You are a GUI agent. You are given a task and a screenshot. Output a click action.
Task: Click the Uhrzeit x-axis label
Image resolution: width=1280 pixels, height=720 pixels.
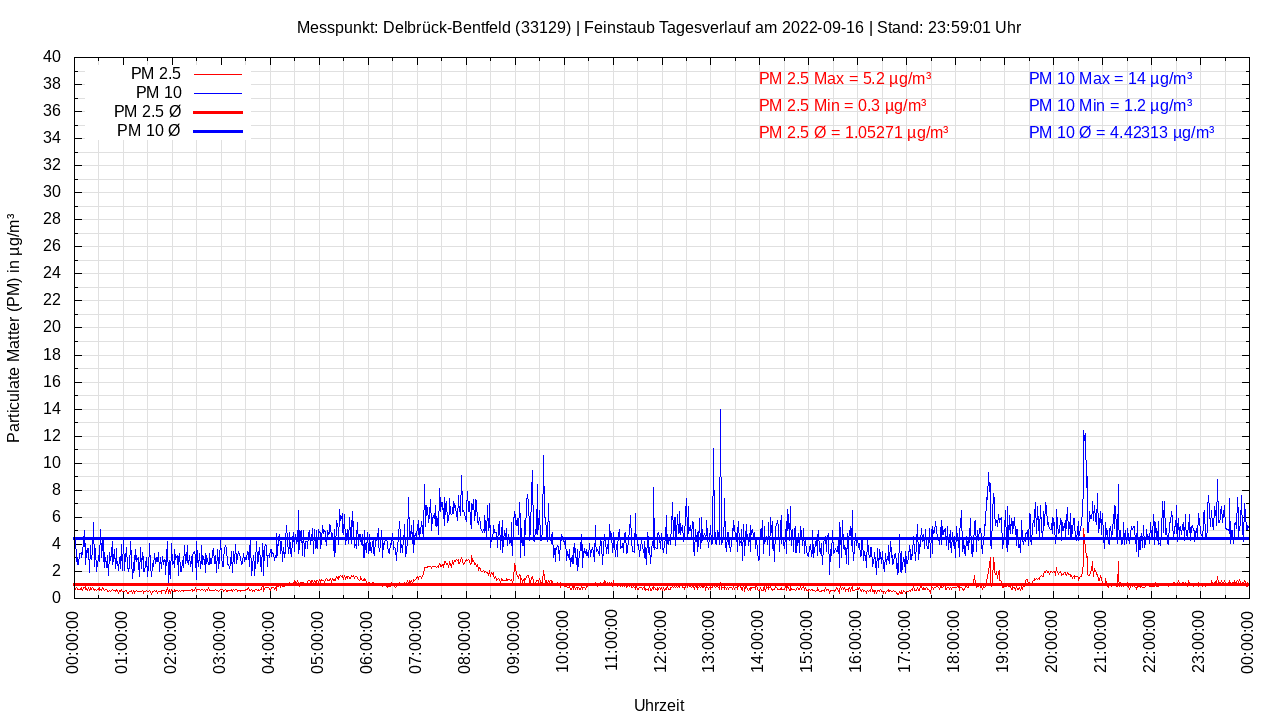coord(659,705)
